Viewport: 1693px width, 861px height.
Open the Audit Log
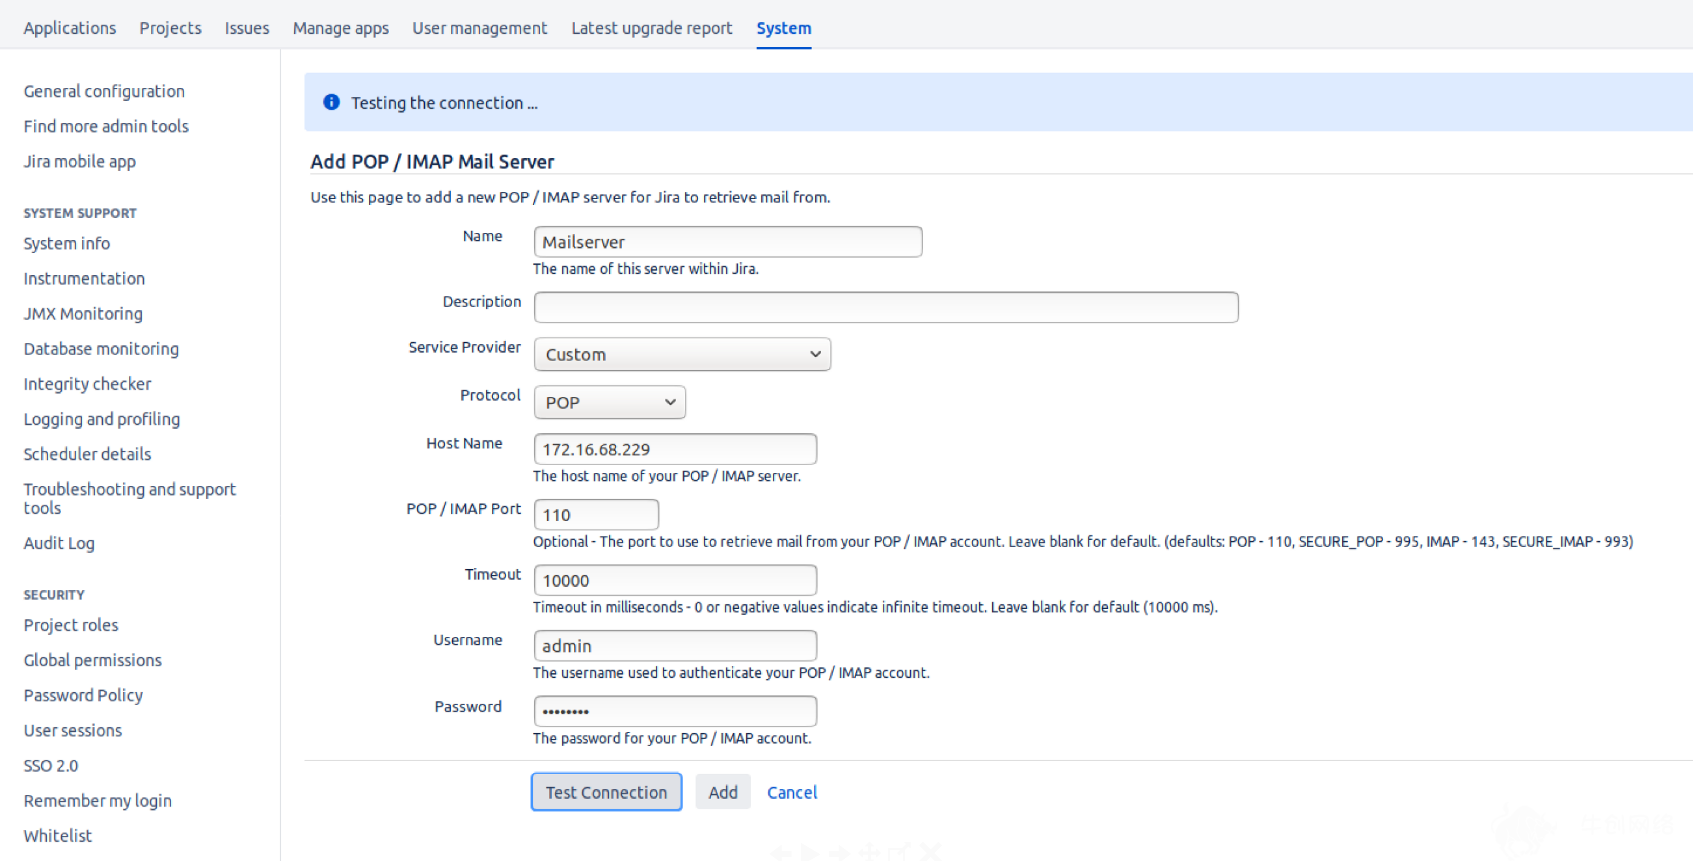(59, 543)
